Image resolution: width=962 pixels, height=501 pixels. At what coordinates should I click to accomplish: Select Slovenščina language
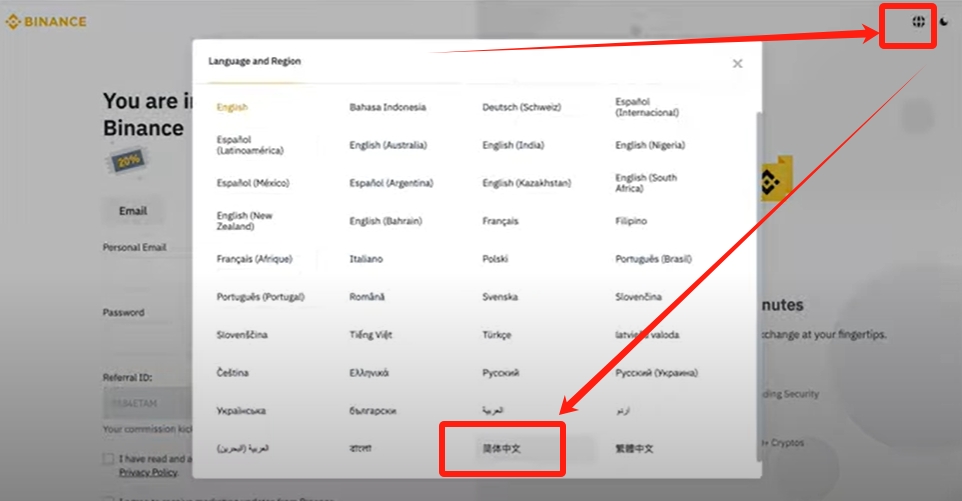[242, 335]
